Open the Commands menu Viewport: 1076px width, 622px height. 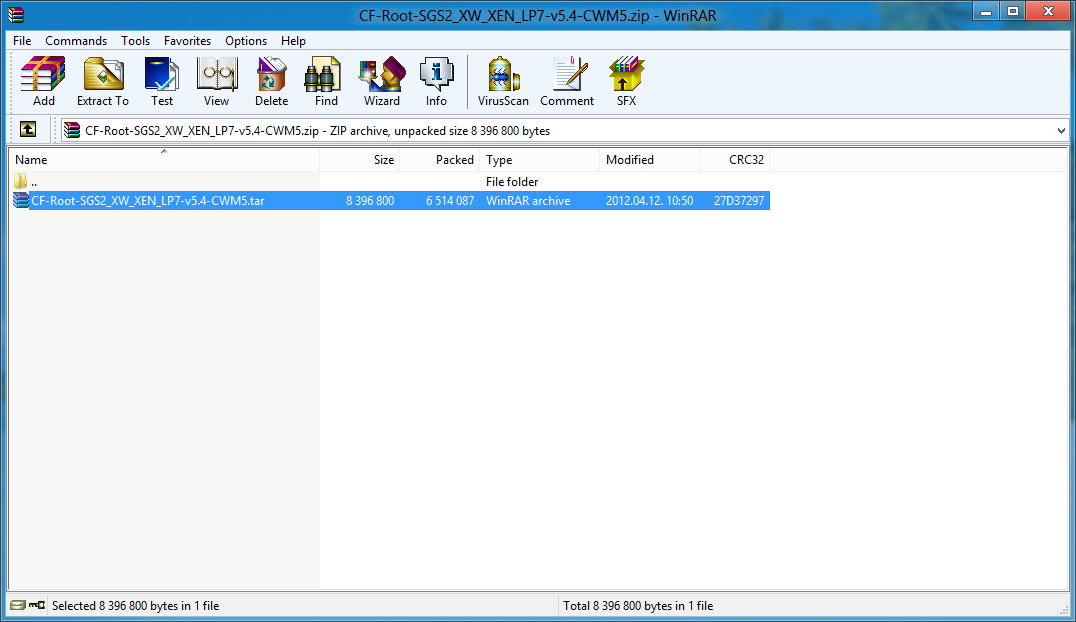[76, 41]
